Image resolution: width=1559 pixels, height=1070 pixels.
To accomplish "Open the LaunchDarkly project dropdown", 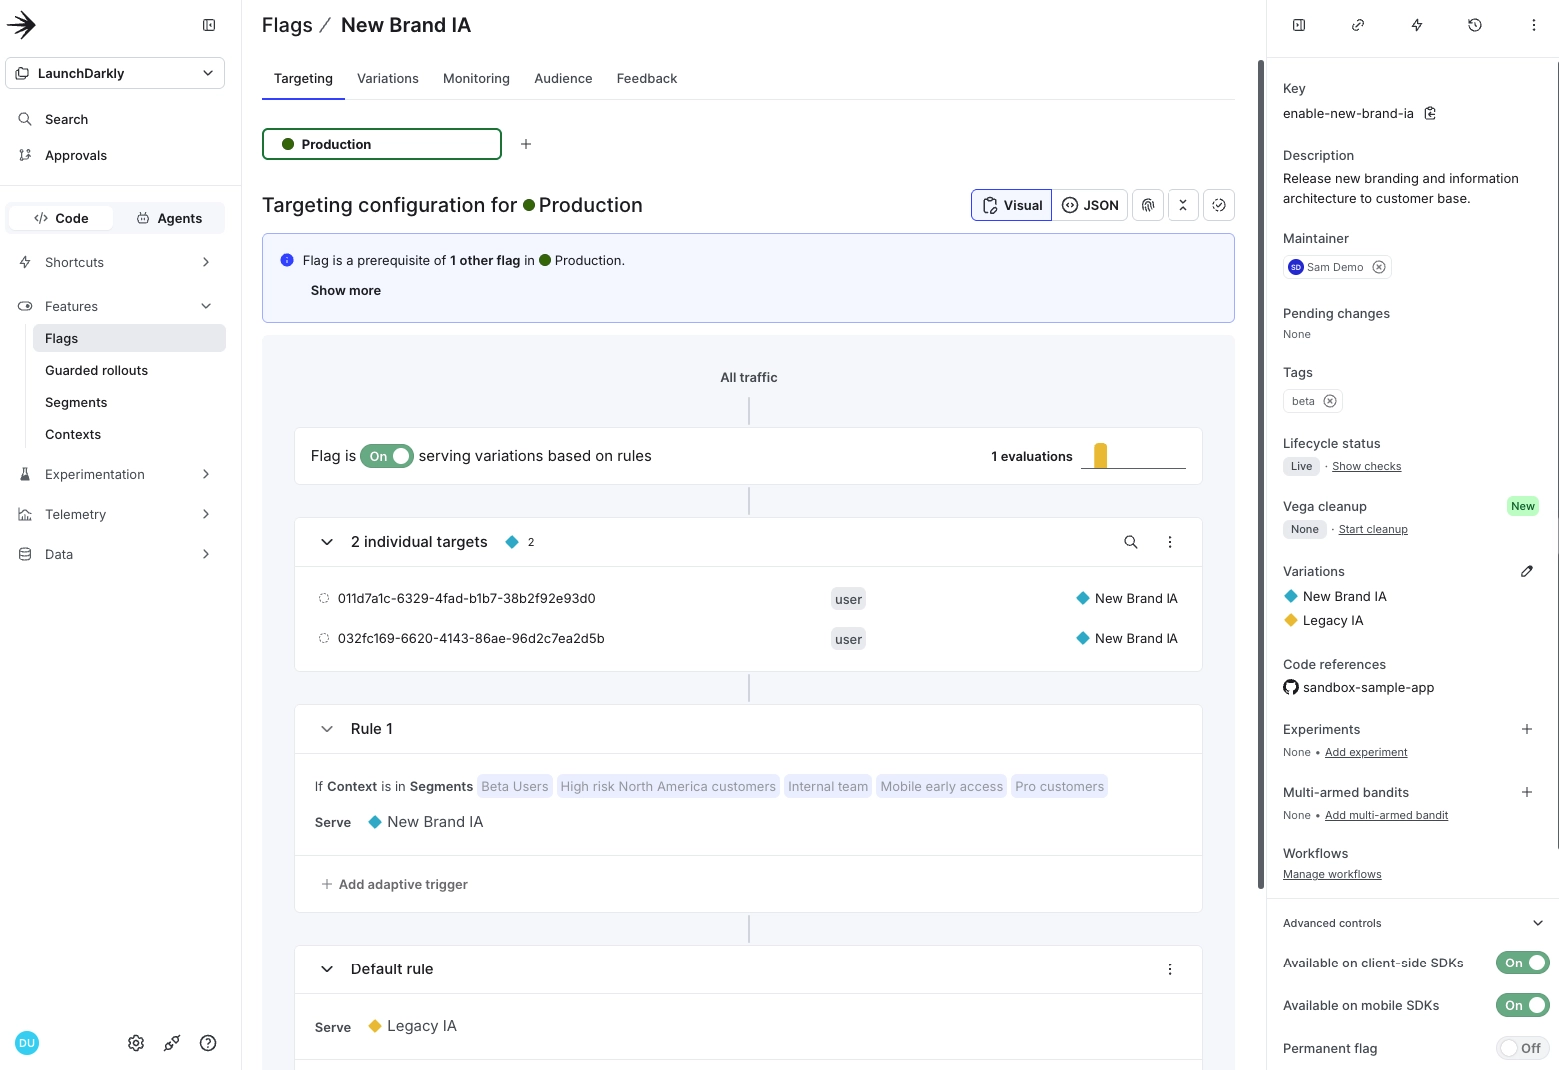I will click(115, 73).
